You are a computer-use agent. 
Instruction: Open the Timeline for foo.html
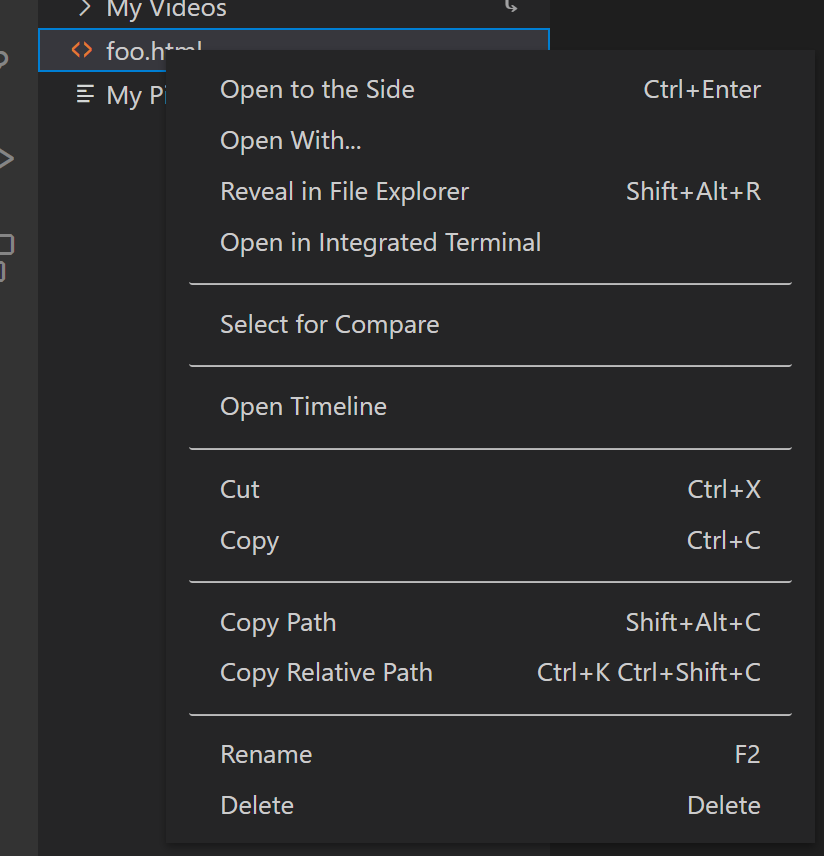[x=303, y=406]
